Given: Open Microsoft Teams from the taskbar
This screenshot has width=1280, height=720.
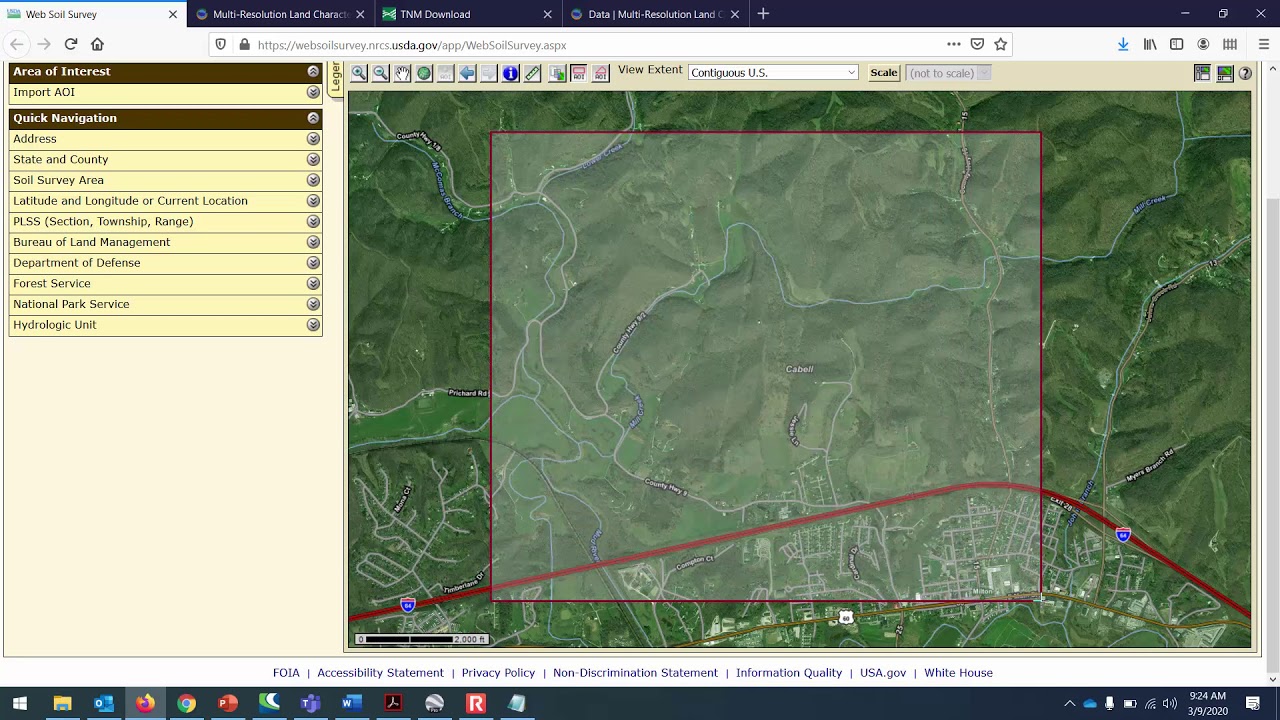Looking at the screenshot, I should [310, 703].
